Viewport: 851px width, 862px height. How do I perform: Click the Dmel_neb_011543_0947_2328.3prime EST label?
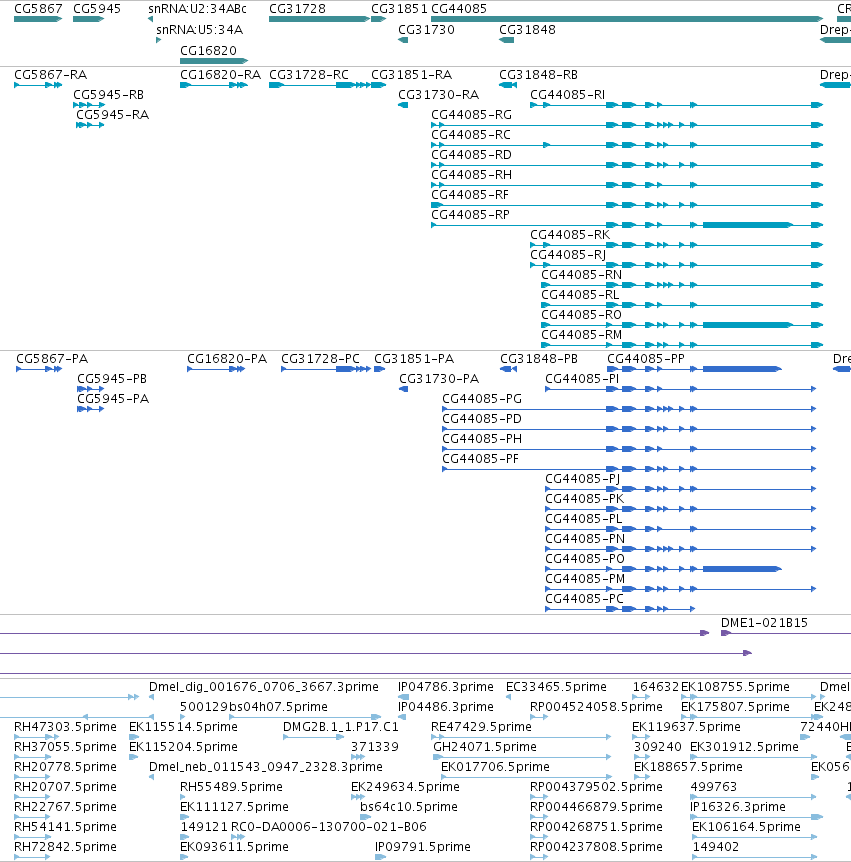click(266, 767)
